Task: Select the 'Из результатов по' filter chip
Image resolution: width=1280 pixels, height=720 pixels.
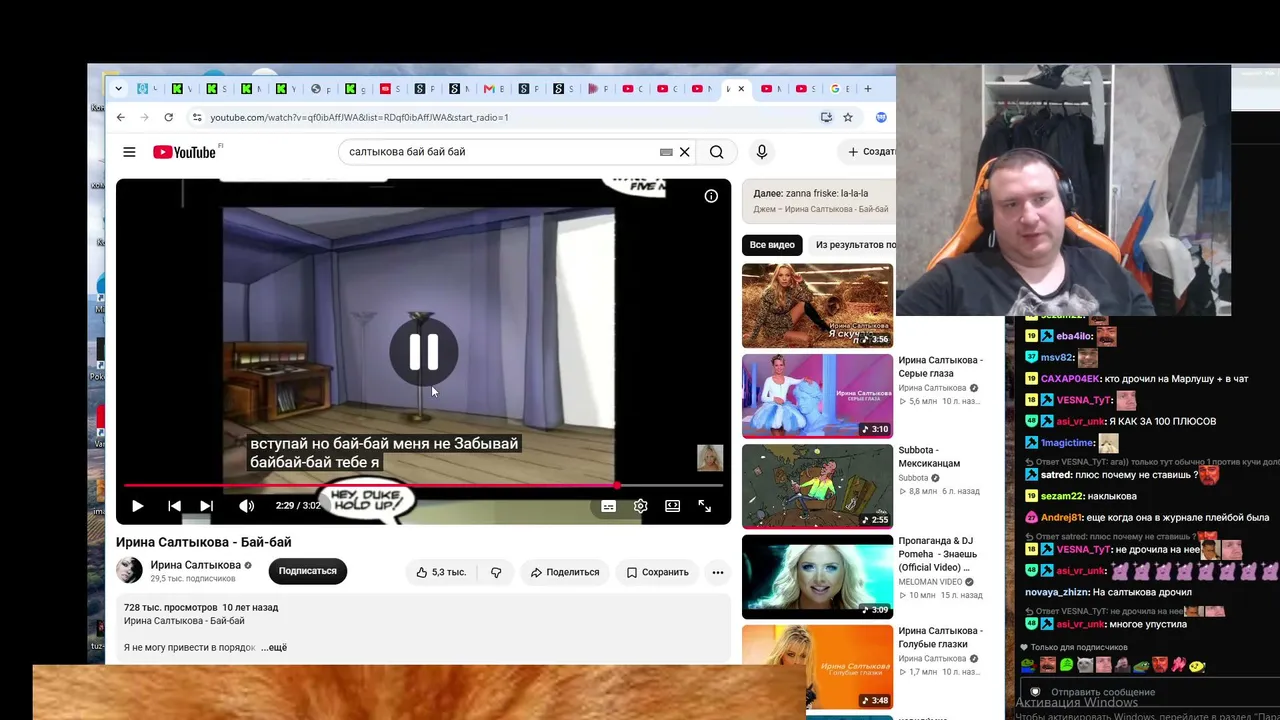Action: [x=855, y=245]
